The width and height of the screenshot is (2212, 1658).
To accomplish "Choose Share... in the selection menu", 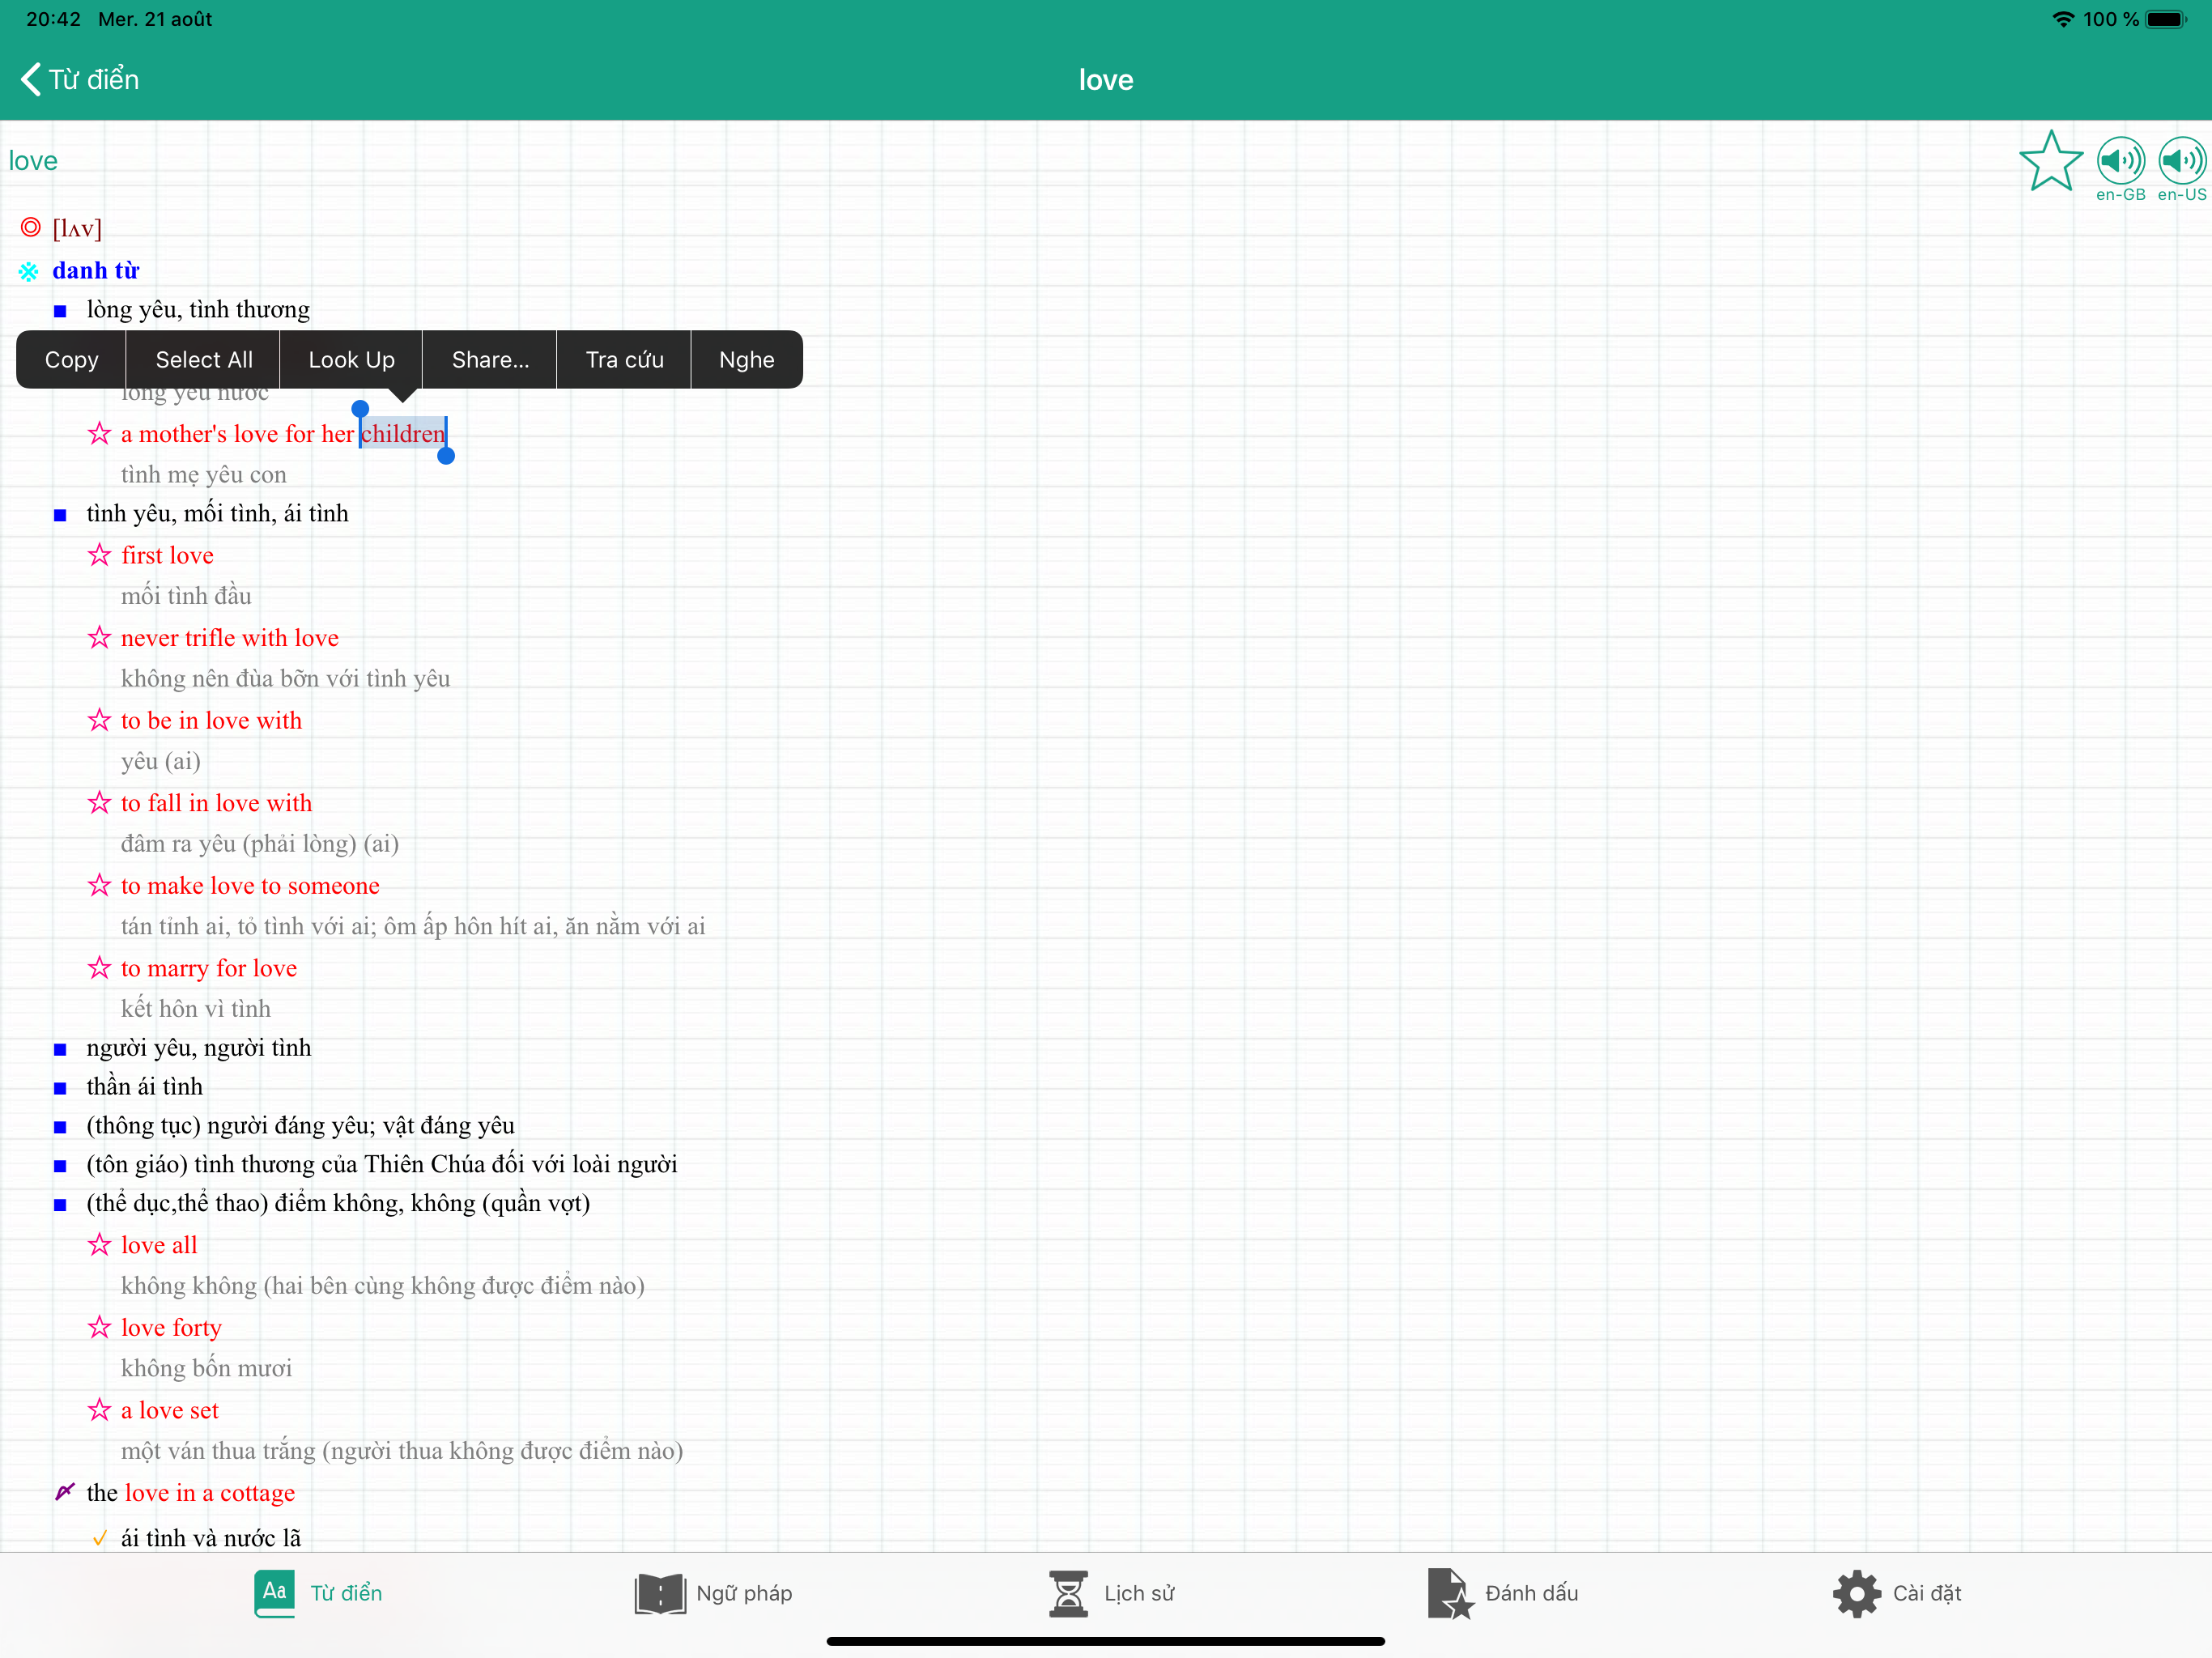I will pyautogui.click(x=490, y=359).
